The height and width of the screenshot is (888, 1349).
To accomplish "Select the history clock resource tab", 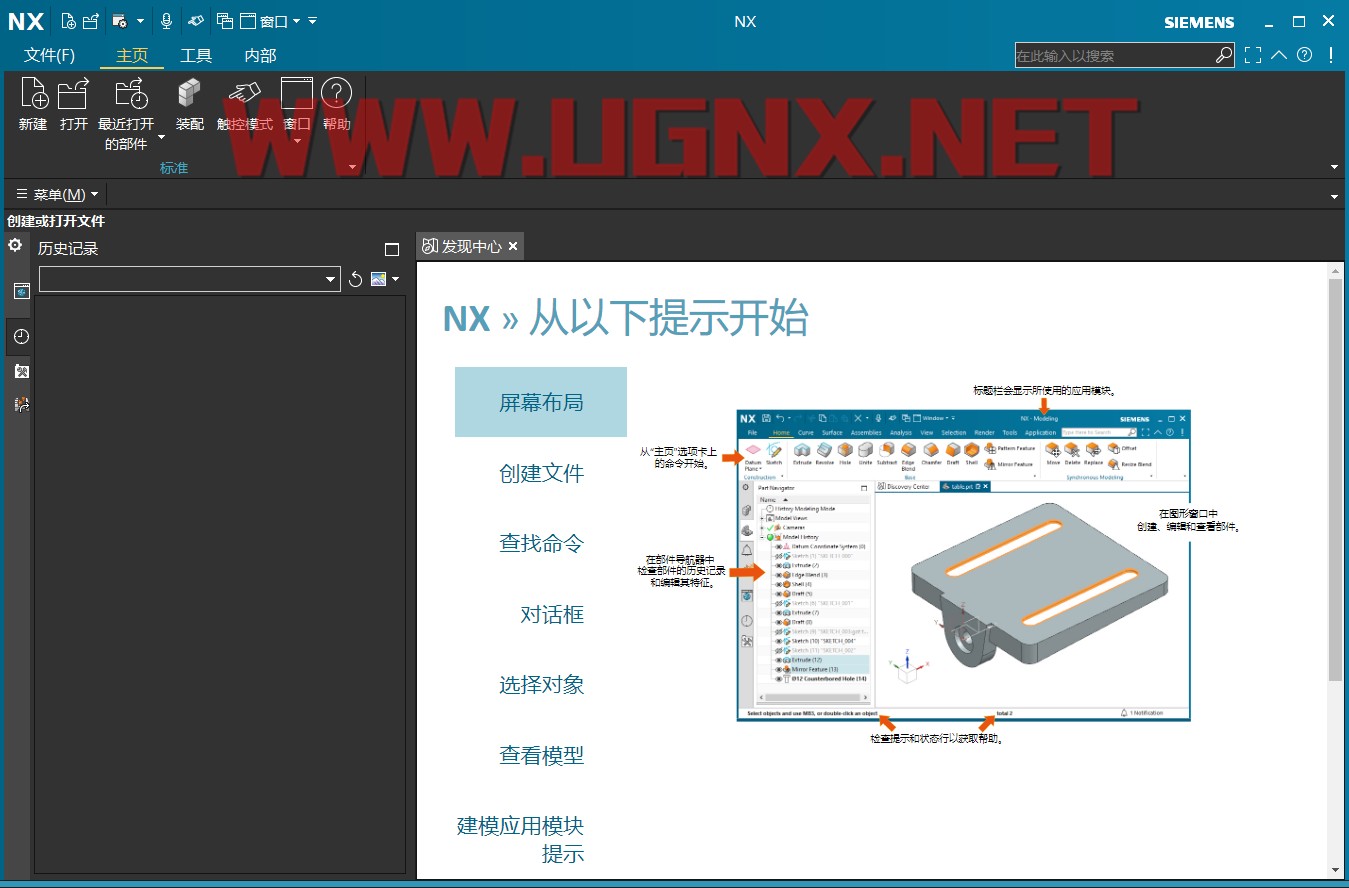I will (x=21, y=337).
